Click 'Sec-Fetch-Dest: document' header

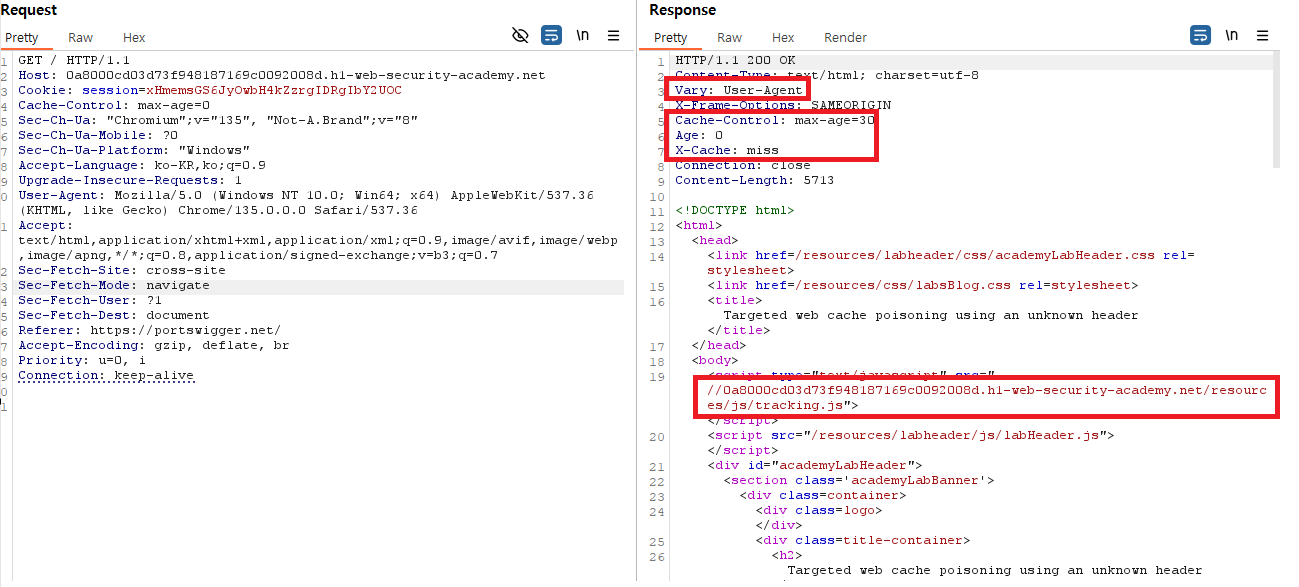pyautogui.click(x=114, y=315)
